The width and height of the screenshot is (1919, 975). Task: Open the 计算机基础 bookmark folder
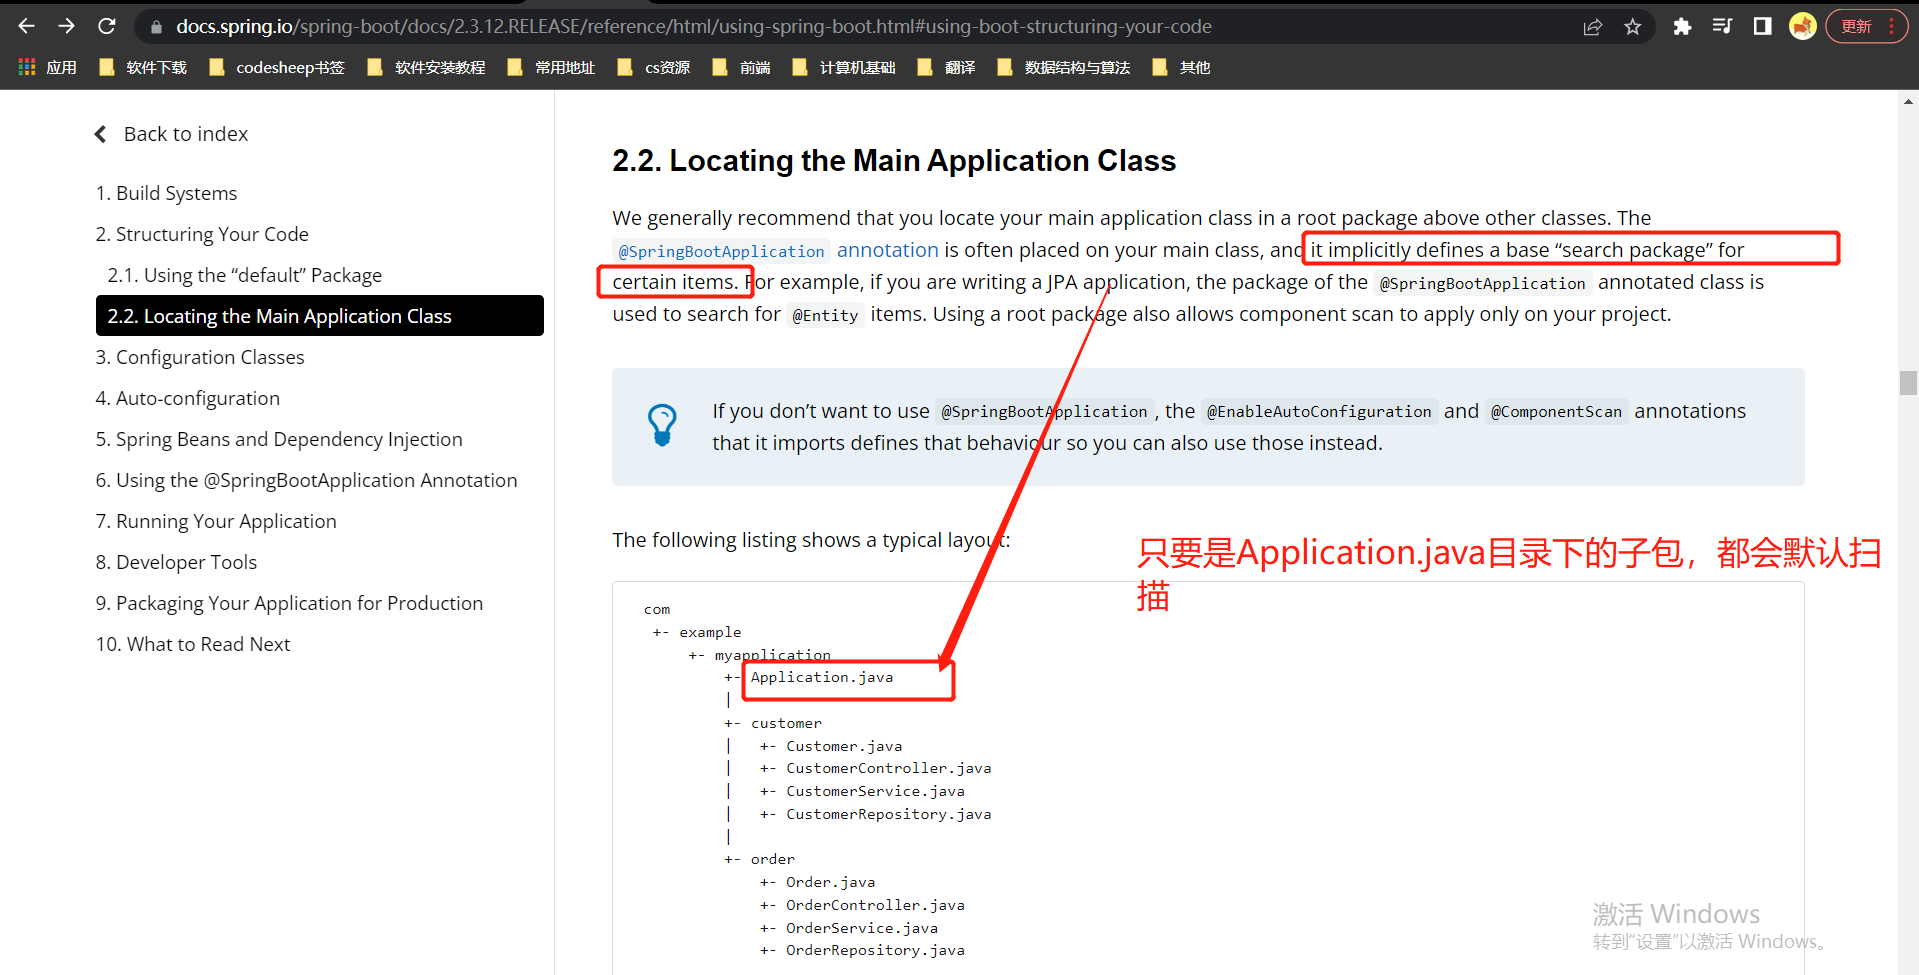coord(844,67)
